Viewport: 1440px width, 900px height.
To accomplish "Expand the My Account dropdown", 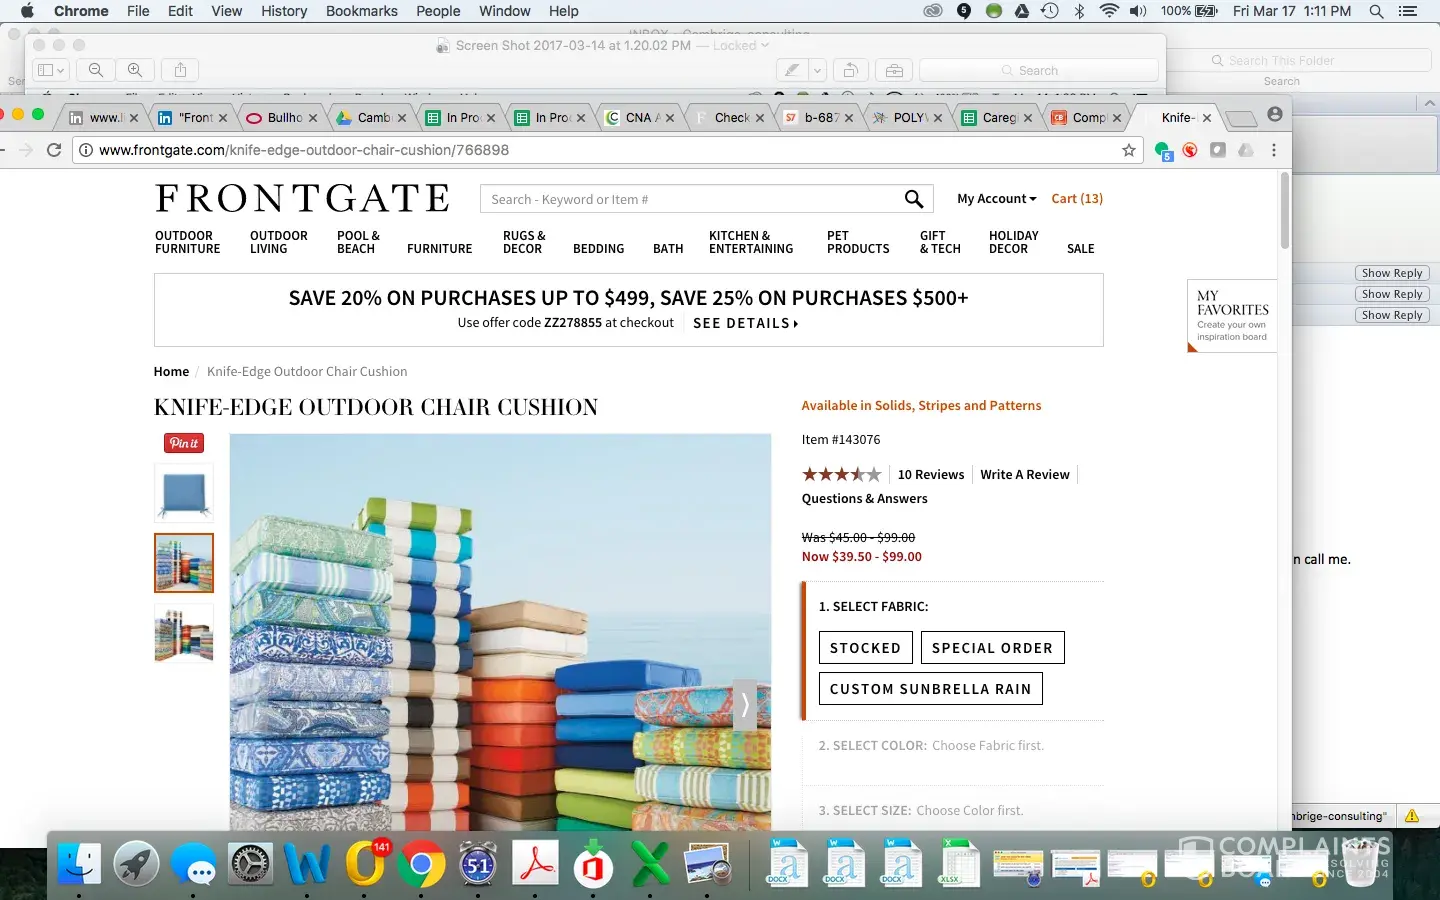I will click(997, 199).
